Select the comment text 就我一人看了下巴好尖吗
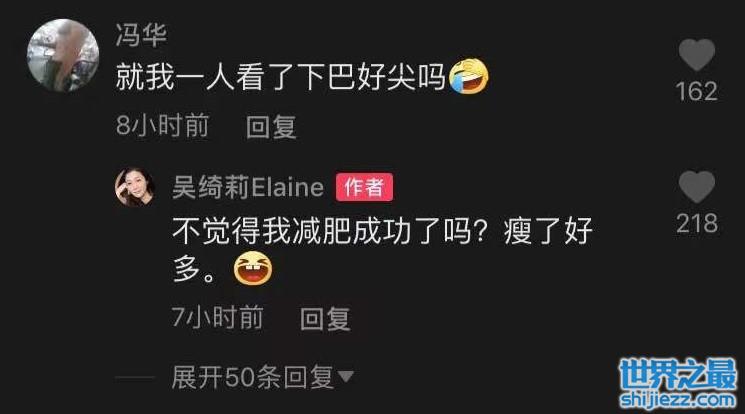The height and width of the screenshot is (414, 745). (281, 77)
